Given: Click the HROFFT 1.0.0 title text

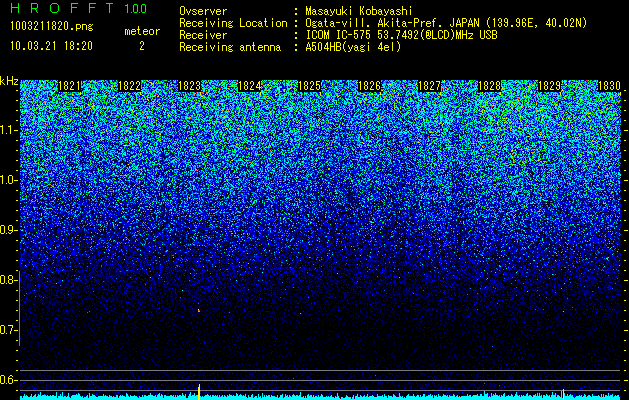Looking at the screenshot, I should pyautogui.click(x=79, y=8).
